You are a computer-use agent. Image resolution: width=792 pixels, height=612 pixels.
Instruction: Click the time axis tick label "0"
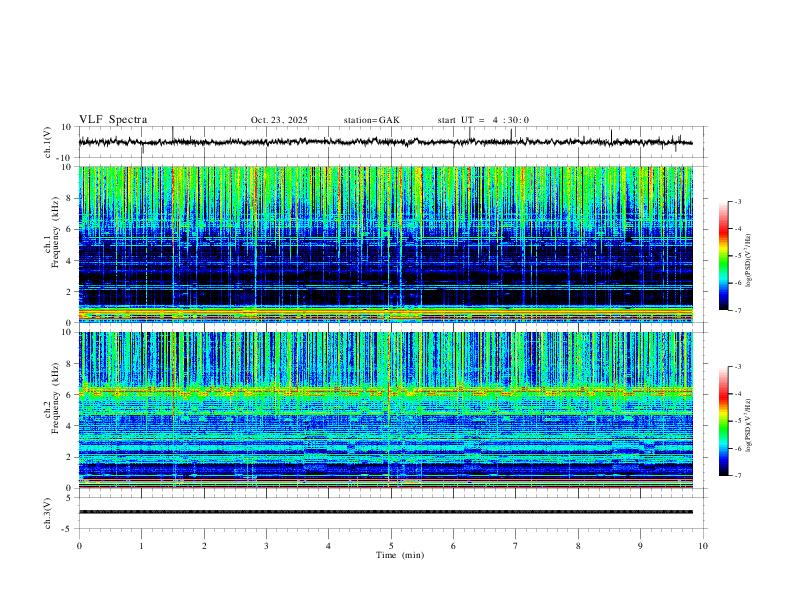[79, 546]
